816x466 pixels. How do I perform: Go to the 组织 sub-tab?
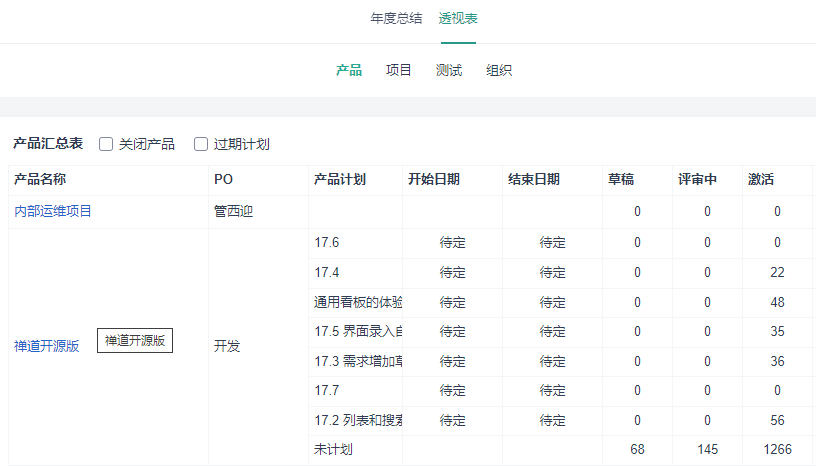point(499,70)
